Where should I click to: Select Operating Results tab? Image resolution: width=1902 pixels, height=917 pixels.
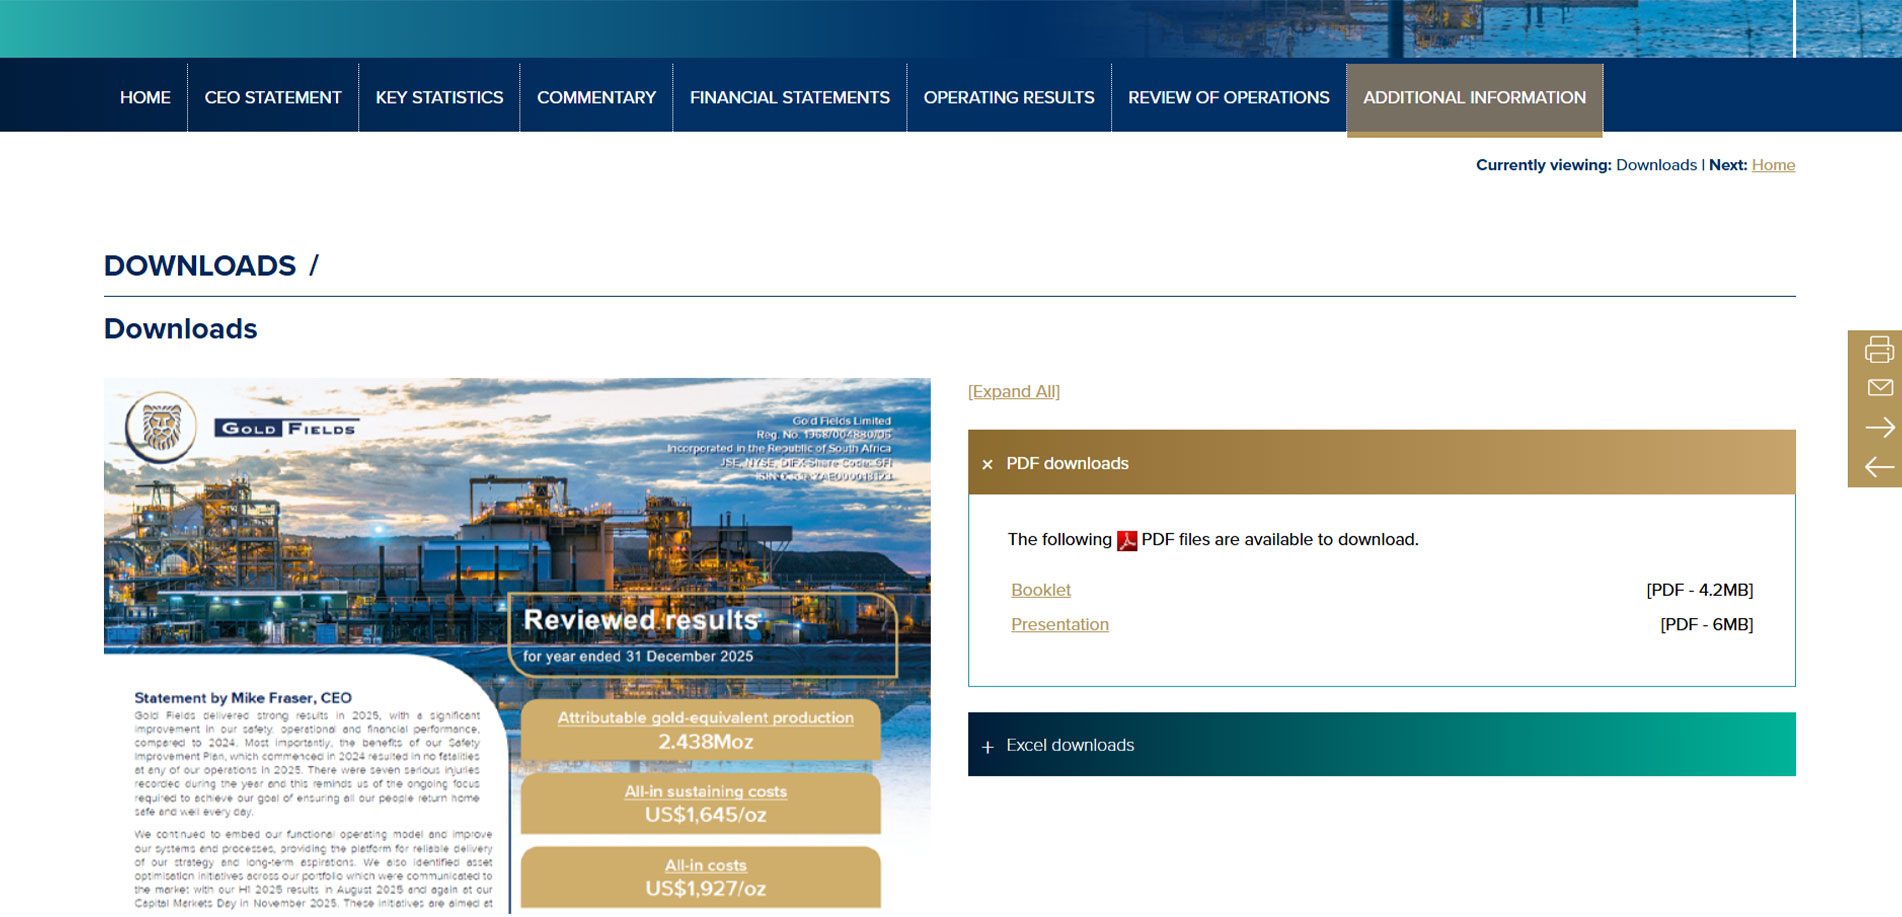coord(1009,97)
